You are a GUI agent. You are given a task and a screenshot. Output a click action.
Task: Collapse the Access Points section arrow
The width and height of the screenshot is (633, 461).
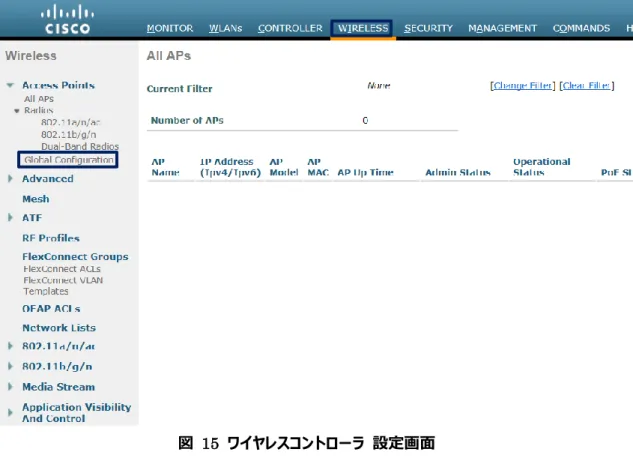coord(10,85)
